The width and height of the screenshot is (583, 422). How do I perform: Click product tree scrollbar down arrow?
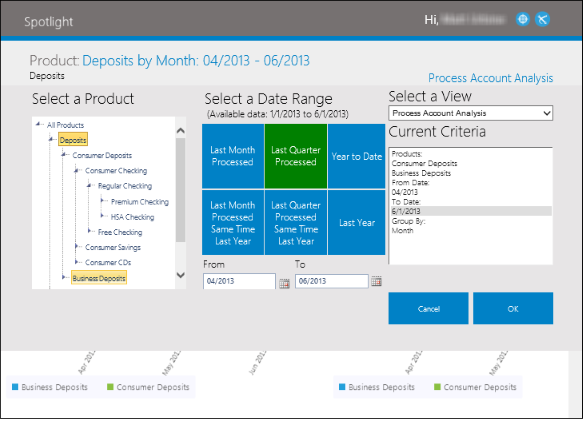[x=181, y=275]
